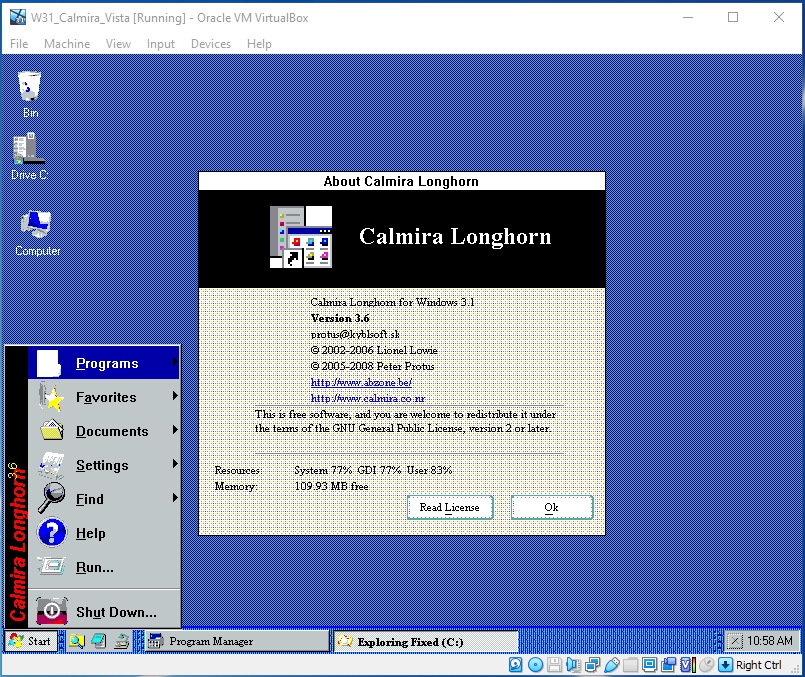
Task: Open the VirtualBox Devices menu
Action: pyautogui.click(x=210, y=44)
